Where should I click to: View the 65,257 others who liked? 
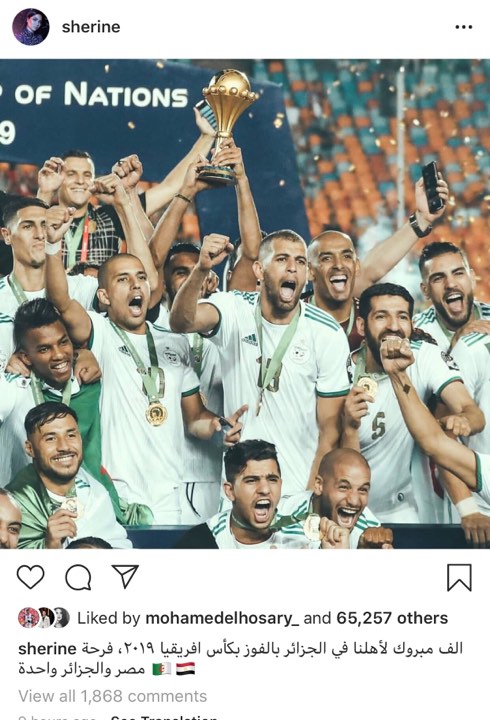pyautogui.click(x=392, y=618)
